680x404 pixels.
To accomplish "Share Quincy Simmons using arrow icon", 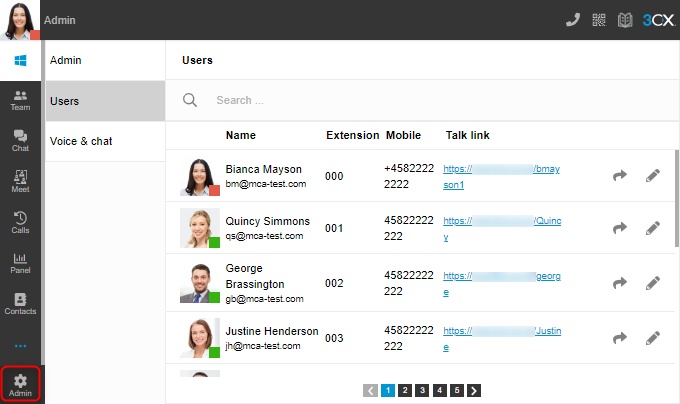I will (620, 228).
